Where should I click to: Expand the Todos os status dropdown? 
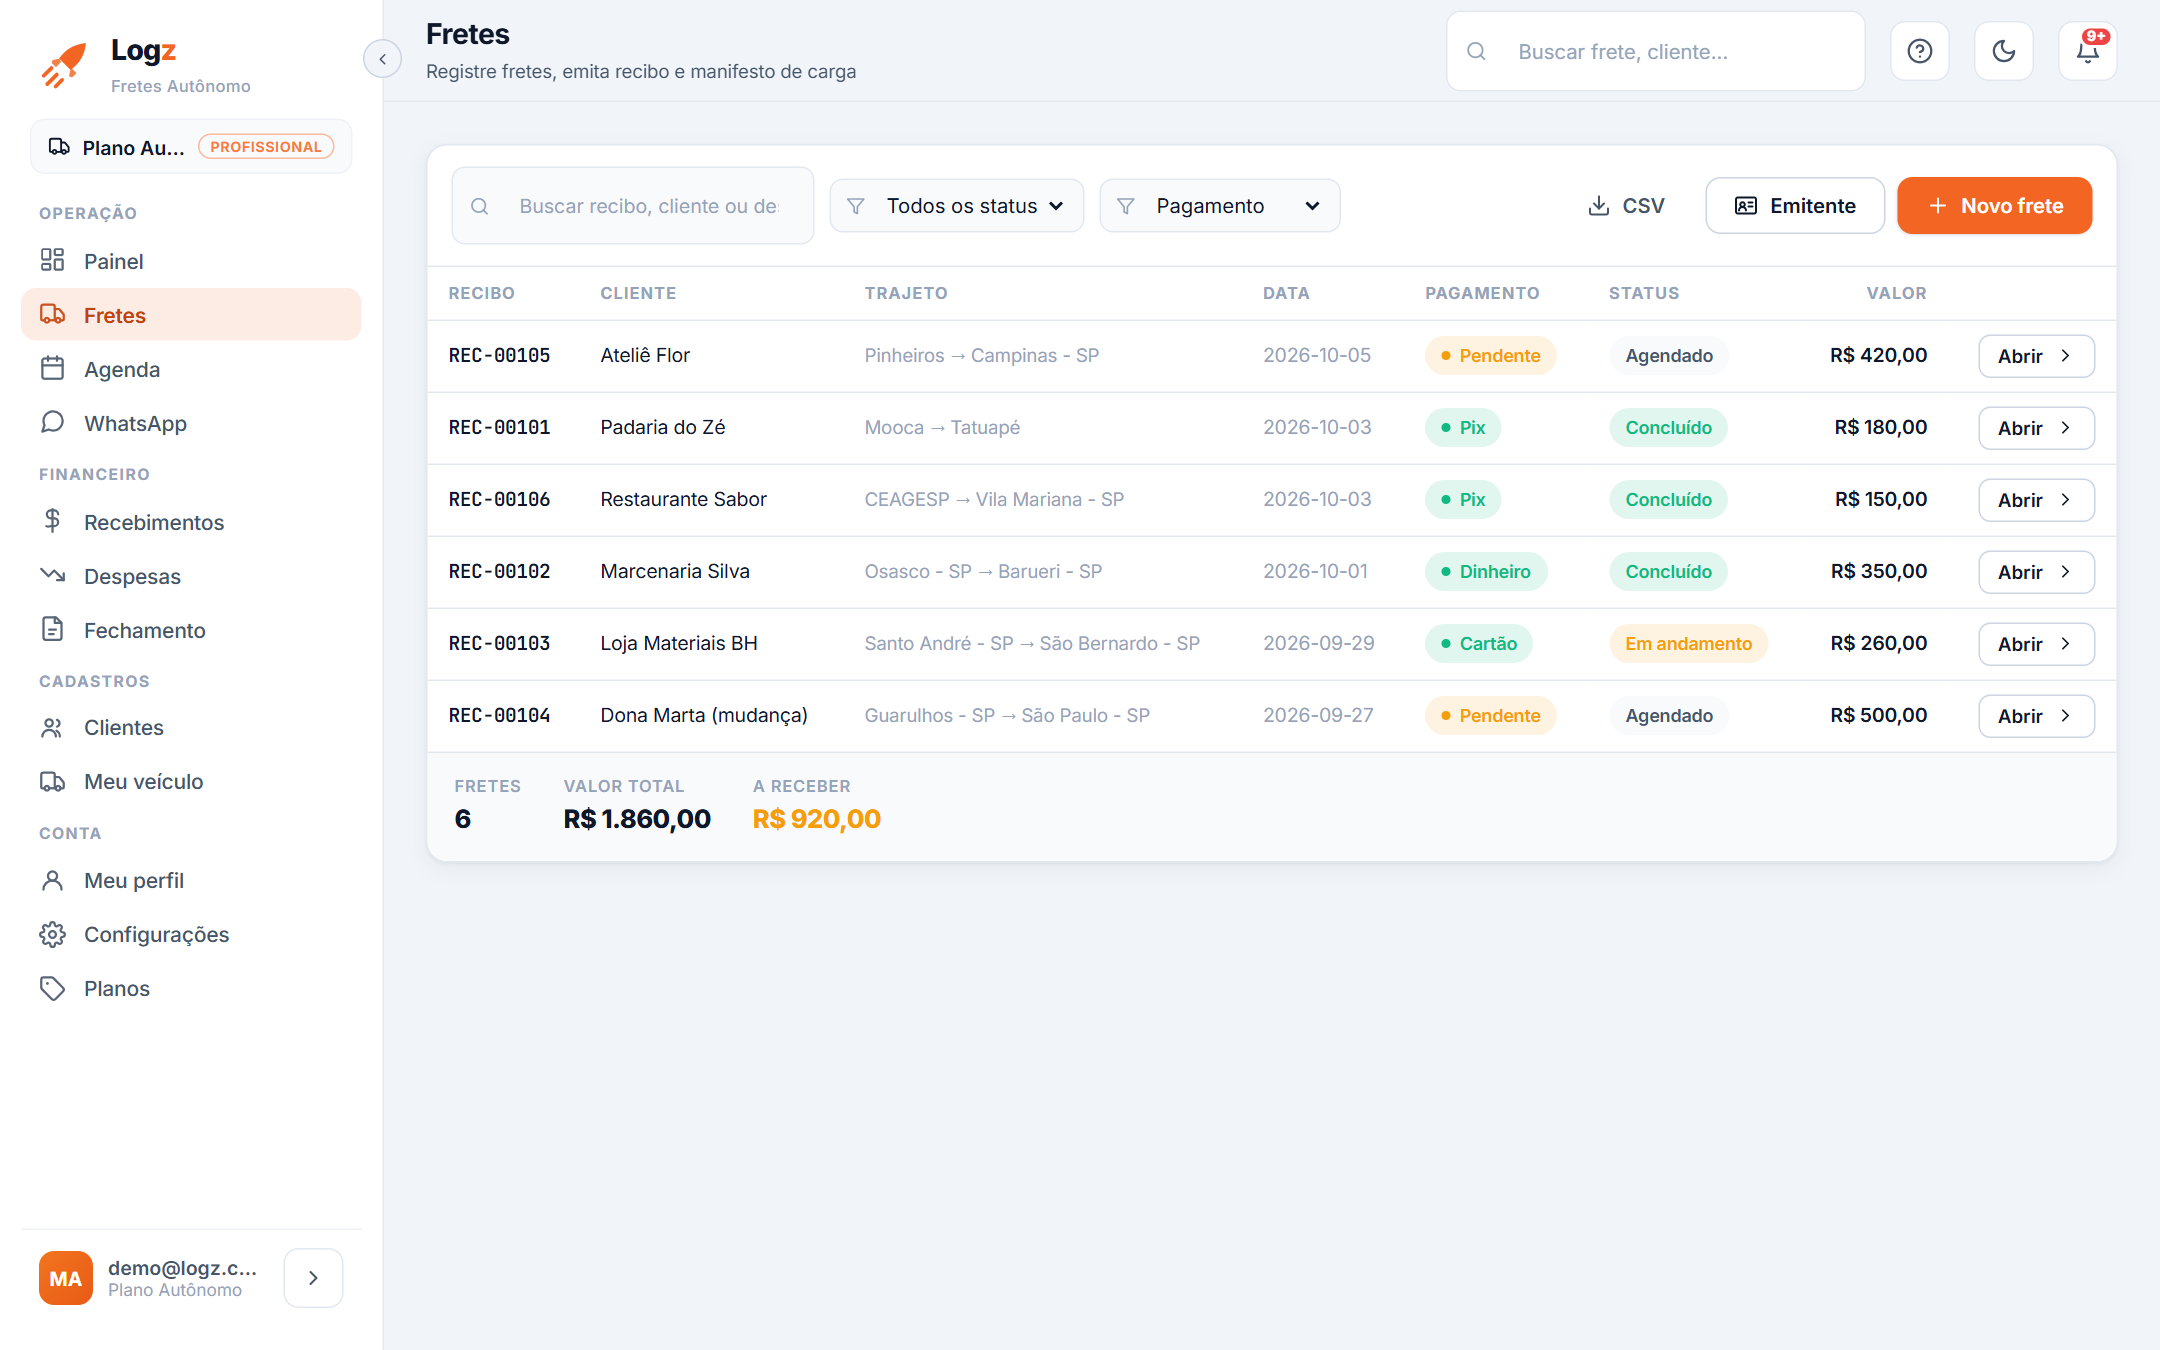pyautogui.click(x=957, y=206)
